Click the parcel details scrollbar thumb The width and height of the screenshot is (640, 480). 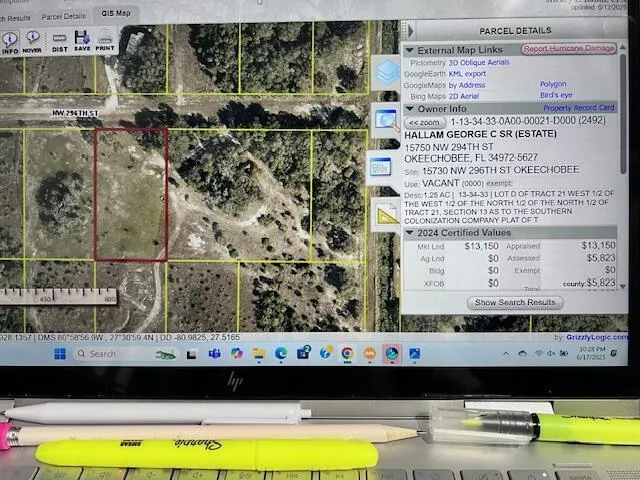(x=623, y=113)
